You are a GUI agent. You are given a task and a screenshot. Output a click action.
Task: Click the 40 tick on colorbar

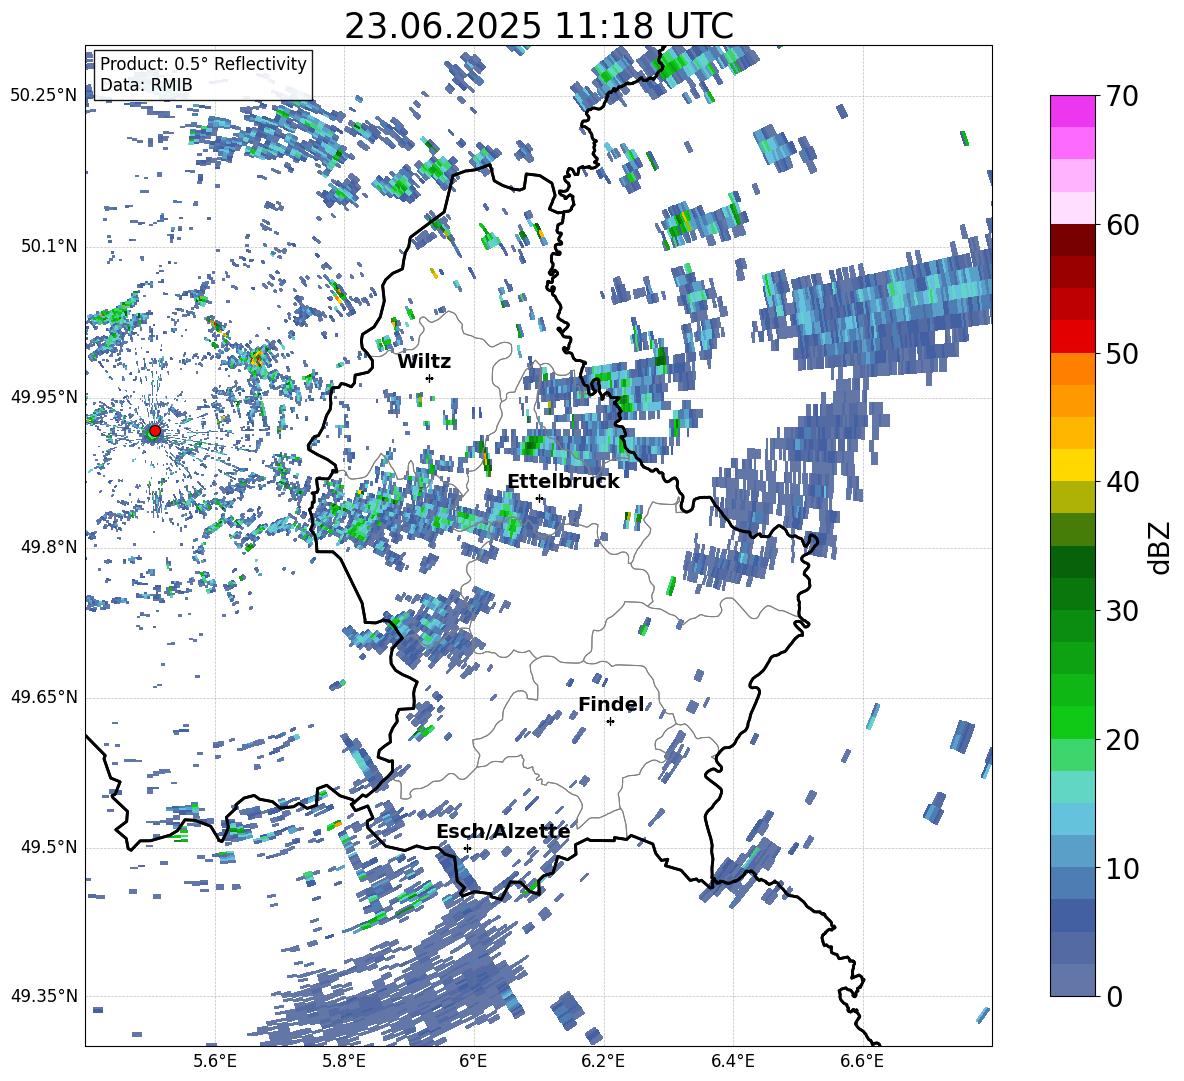(x=1122, y=482)
